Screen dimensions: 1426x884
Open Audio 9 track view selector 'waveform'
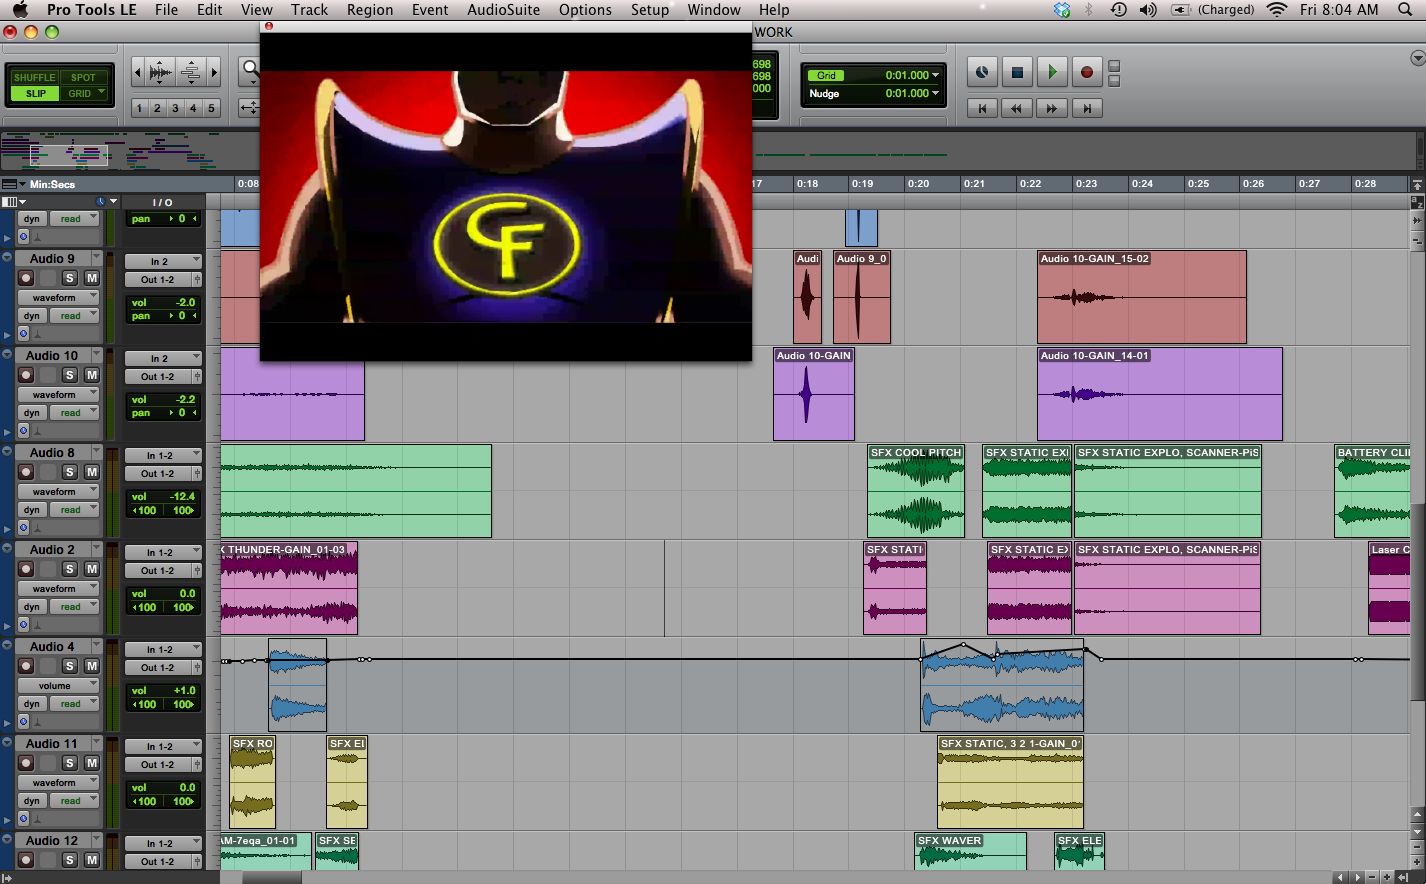pos(58,297)
